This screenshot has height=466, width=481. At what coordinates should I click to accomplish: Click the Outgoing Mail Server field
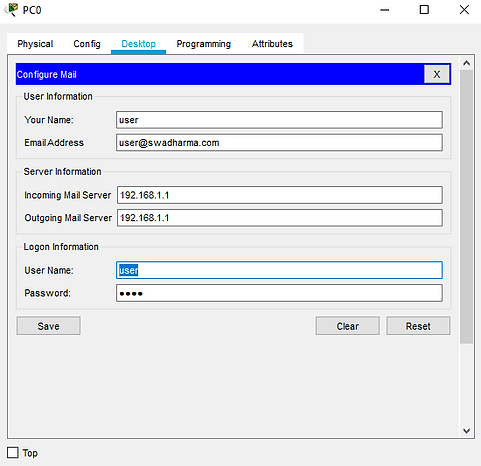(x=280, y=218)
